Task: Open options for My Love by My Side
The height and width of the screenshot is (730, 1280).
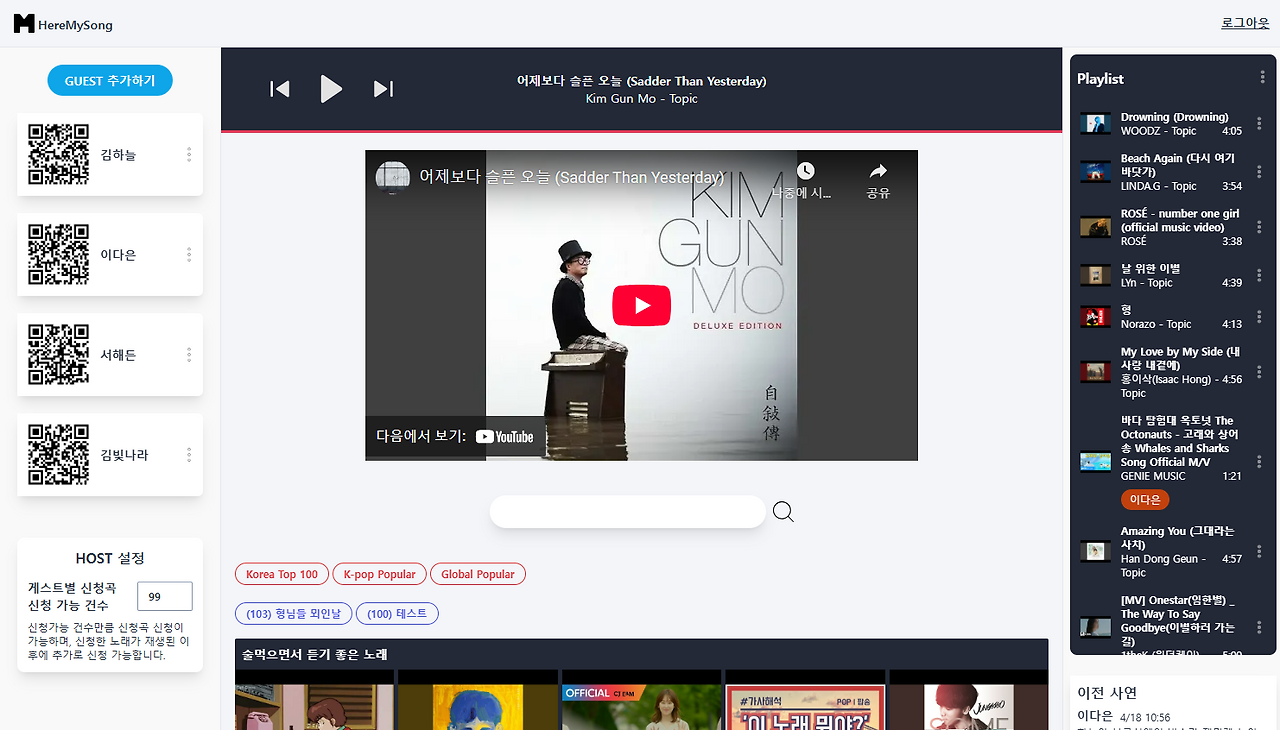Action: pos(1259,372)
